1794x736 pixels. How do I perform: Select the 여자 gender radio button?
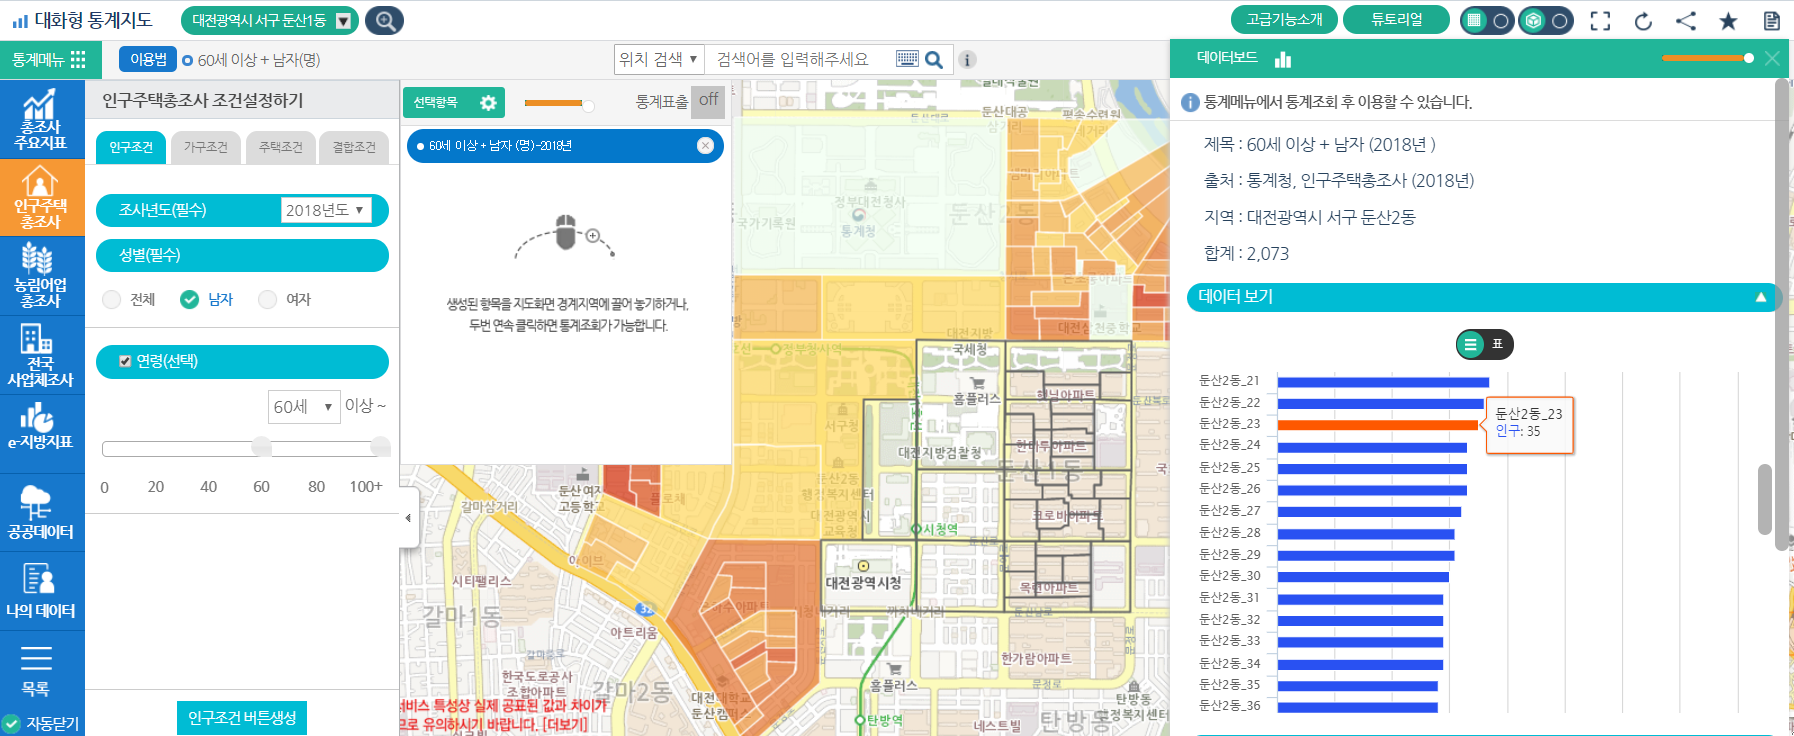coord(268,299)
